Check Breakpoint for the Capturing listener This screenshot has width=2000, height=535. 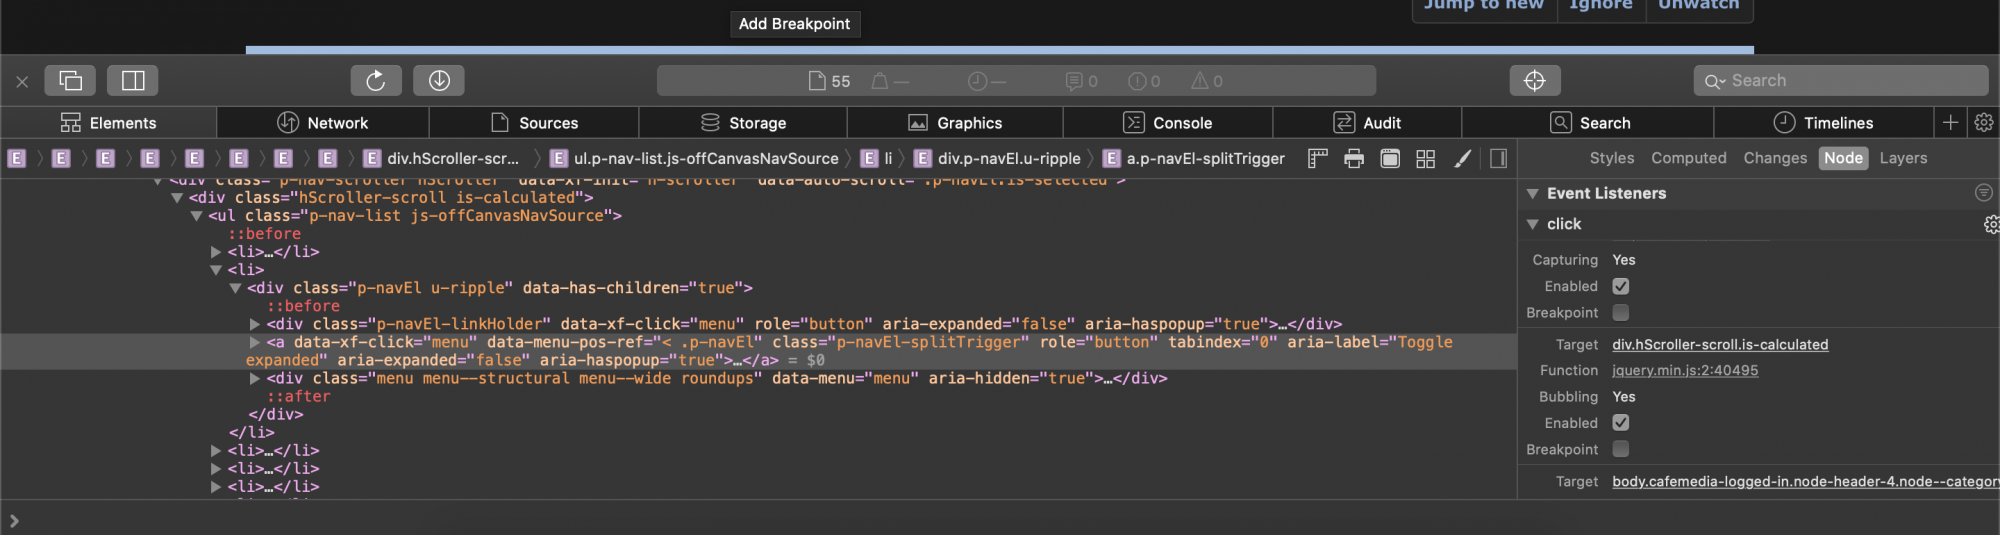click(x=1621, y=313)
